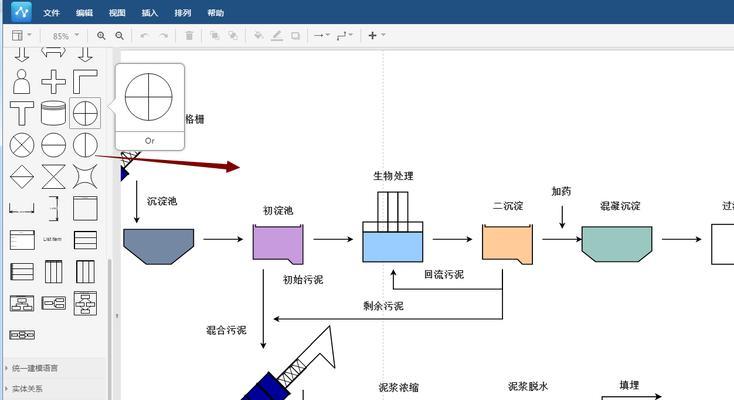Select the cylinder data store shape
The image size is (734, 400).
(x=53, y=113)
